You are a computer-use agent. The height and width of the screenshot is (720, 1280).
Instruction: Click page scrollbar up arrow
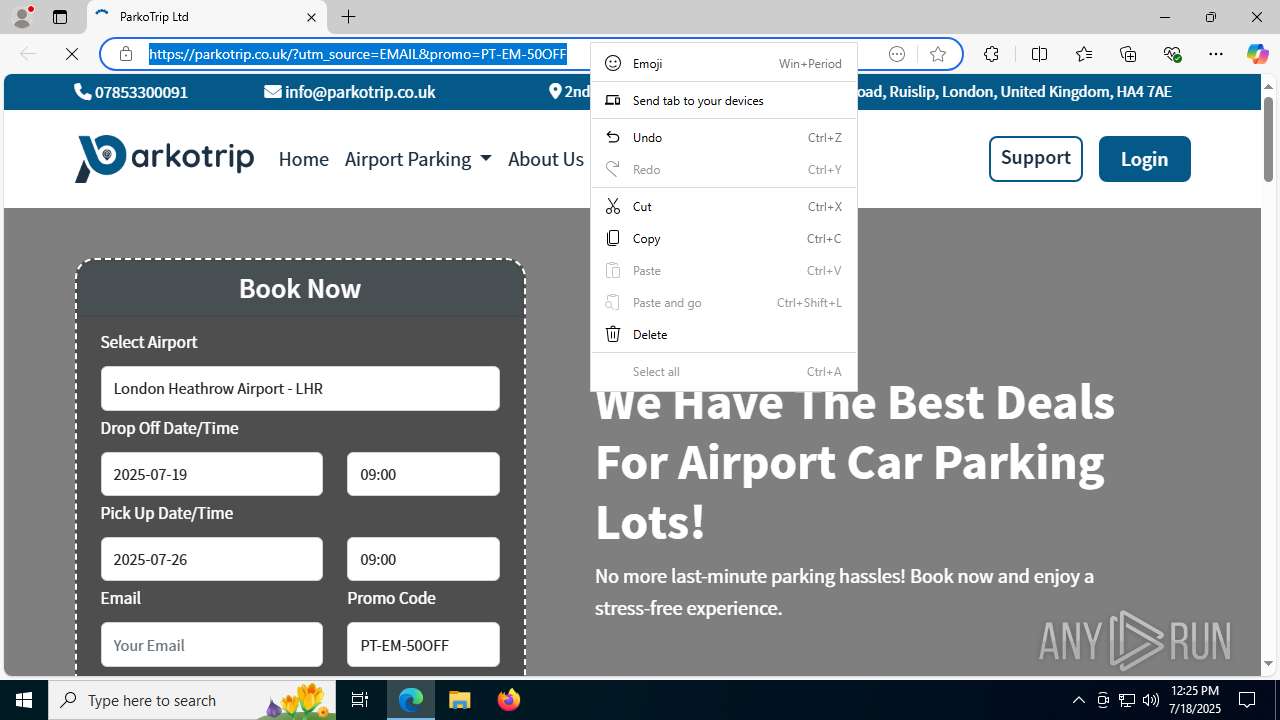coord(1269,86)
